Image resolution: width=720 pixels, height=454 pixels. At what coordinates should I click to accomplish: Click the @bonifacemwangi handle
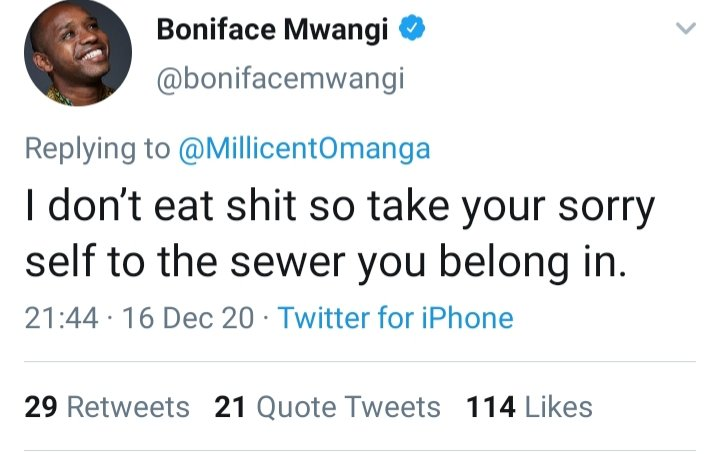click(x=281, y=79)
